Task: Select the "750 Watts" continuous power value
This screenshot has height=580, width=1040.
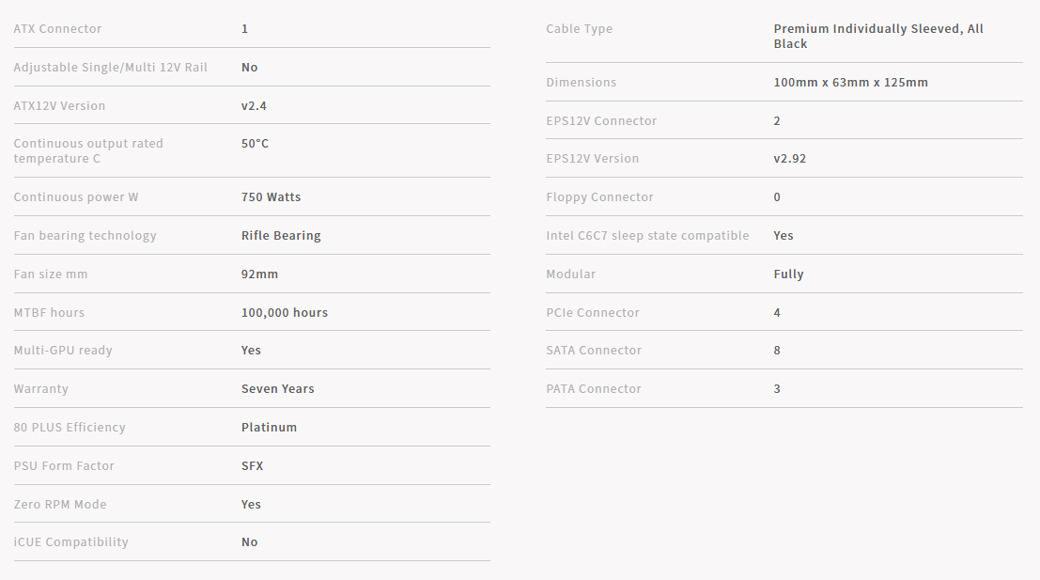Action: click(271, 197)
